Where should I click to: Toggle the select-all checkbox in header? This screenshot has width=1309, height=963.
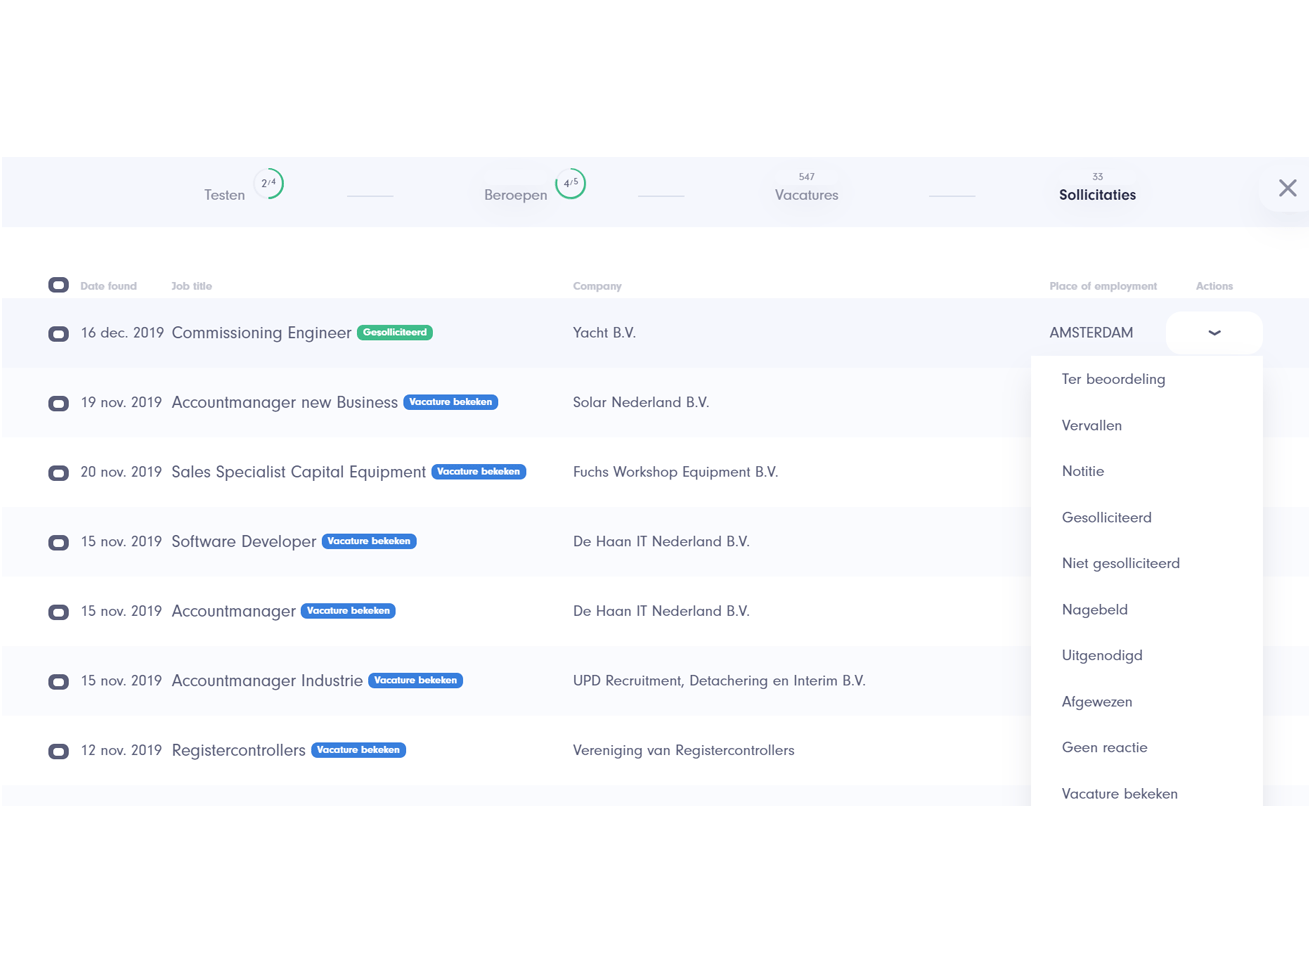pos(58,285)
